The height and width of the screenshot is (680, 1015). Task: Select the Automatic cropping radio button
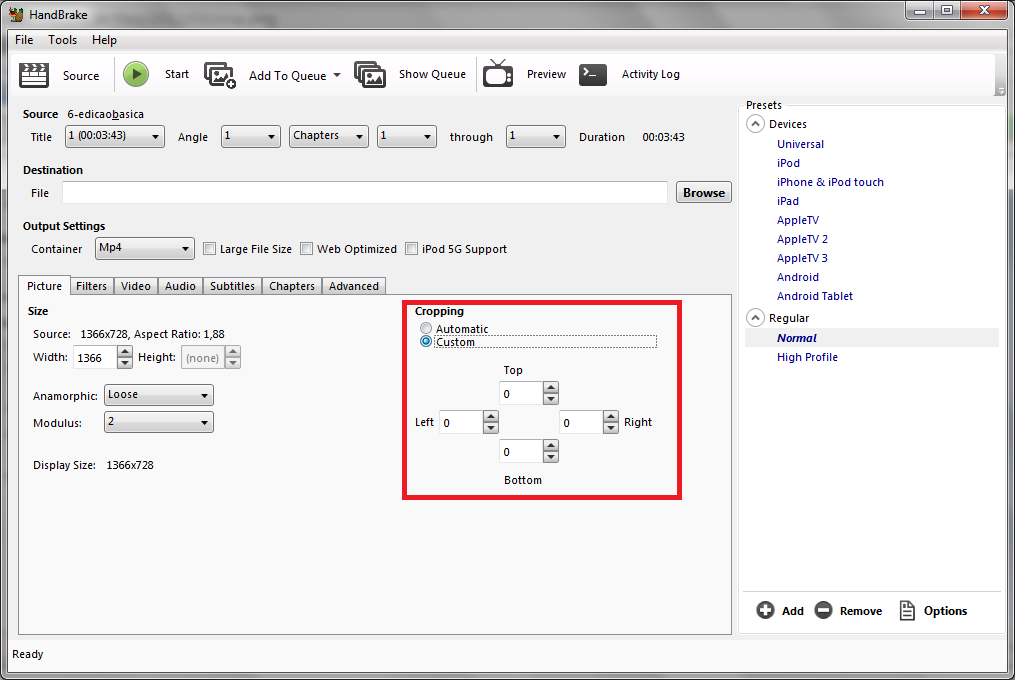(425, 328)
